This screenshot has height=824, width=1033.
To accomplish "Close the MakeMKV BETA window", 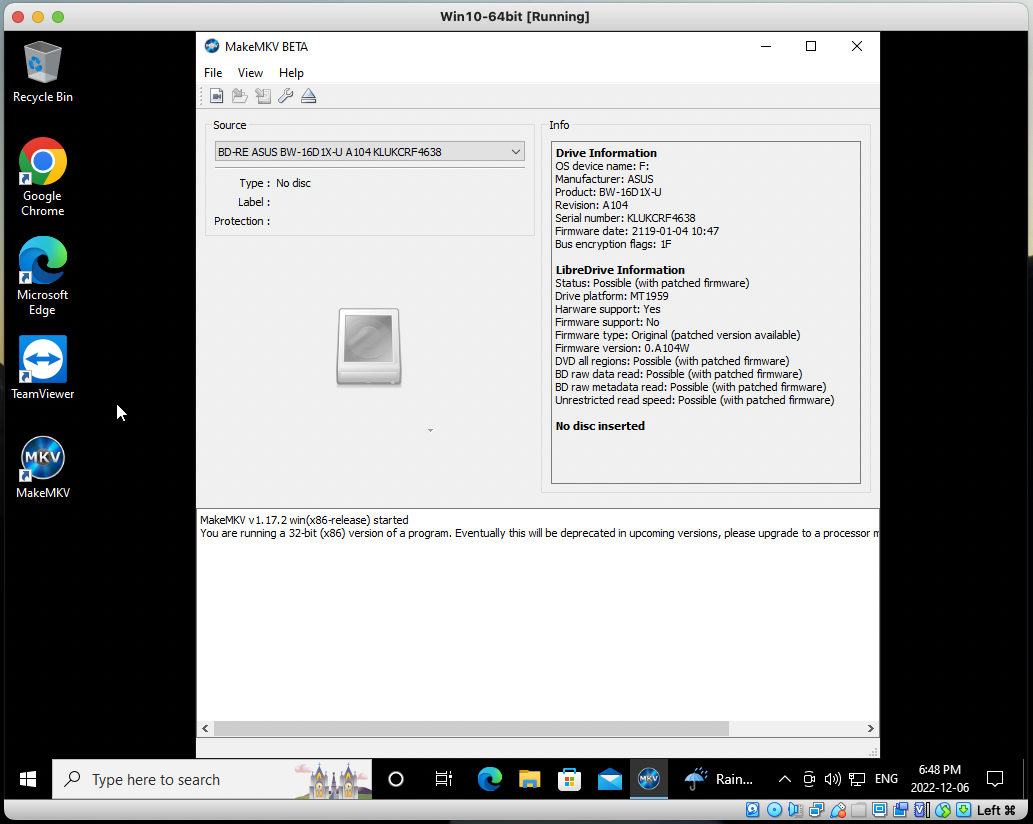I will (x=856, y=46).
